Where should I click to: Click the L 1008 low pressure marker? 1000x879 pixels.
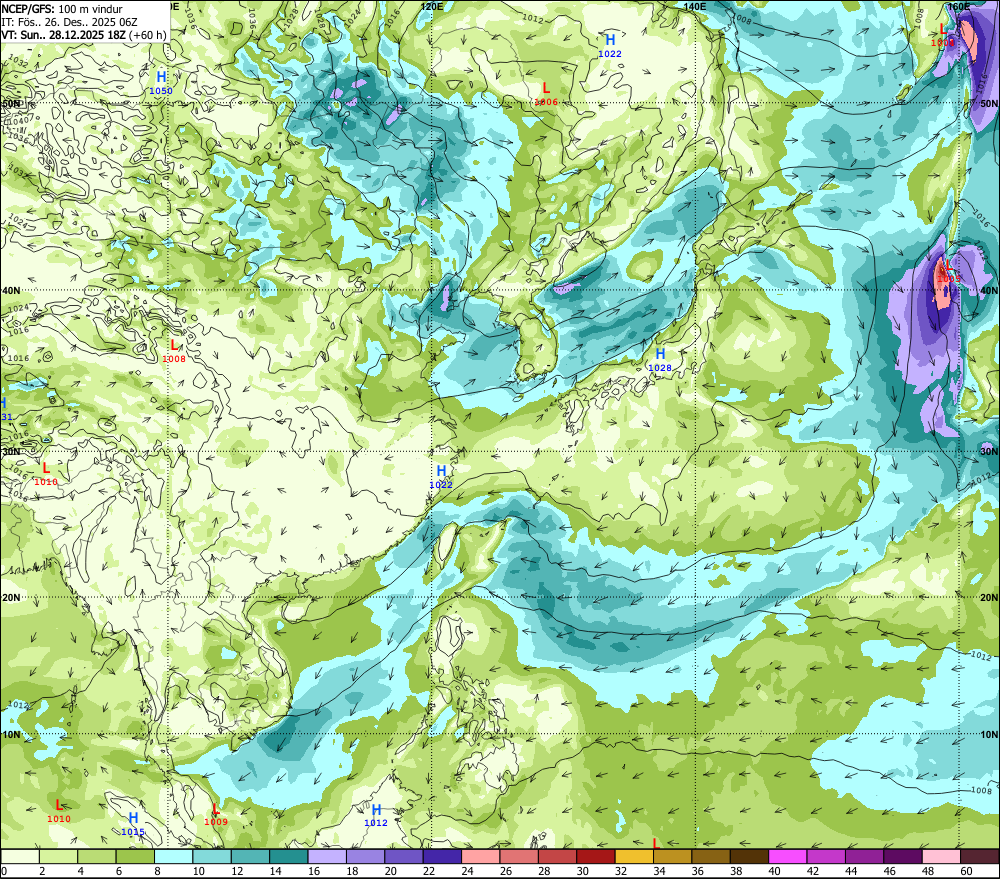tap(173, 351)
